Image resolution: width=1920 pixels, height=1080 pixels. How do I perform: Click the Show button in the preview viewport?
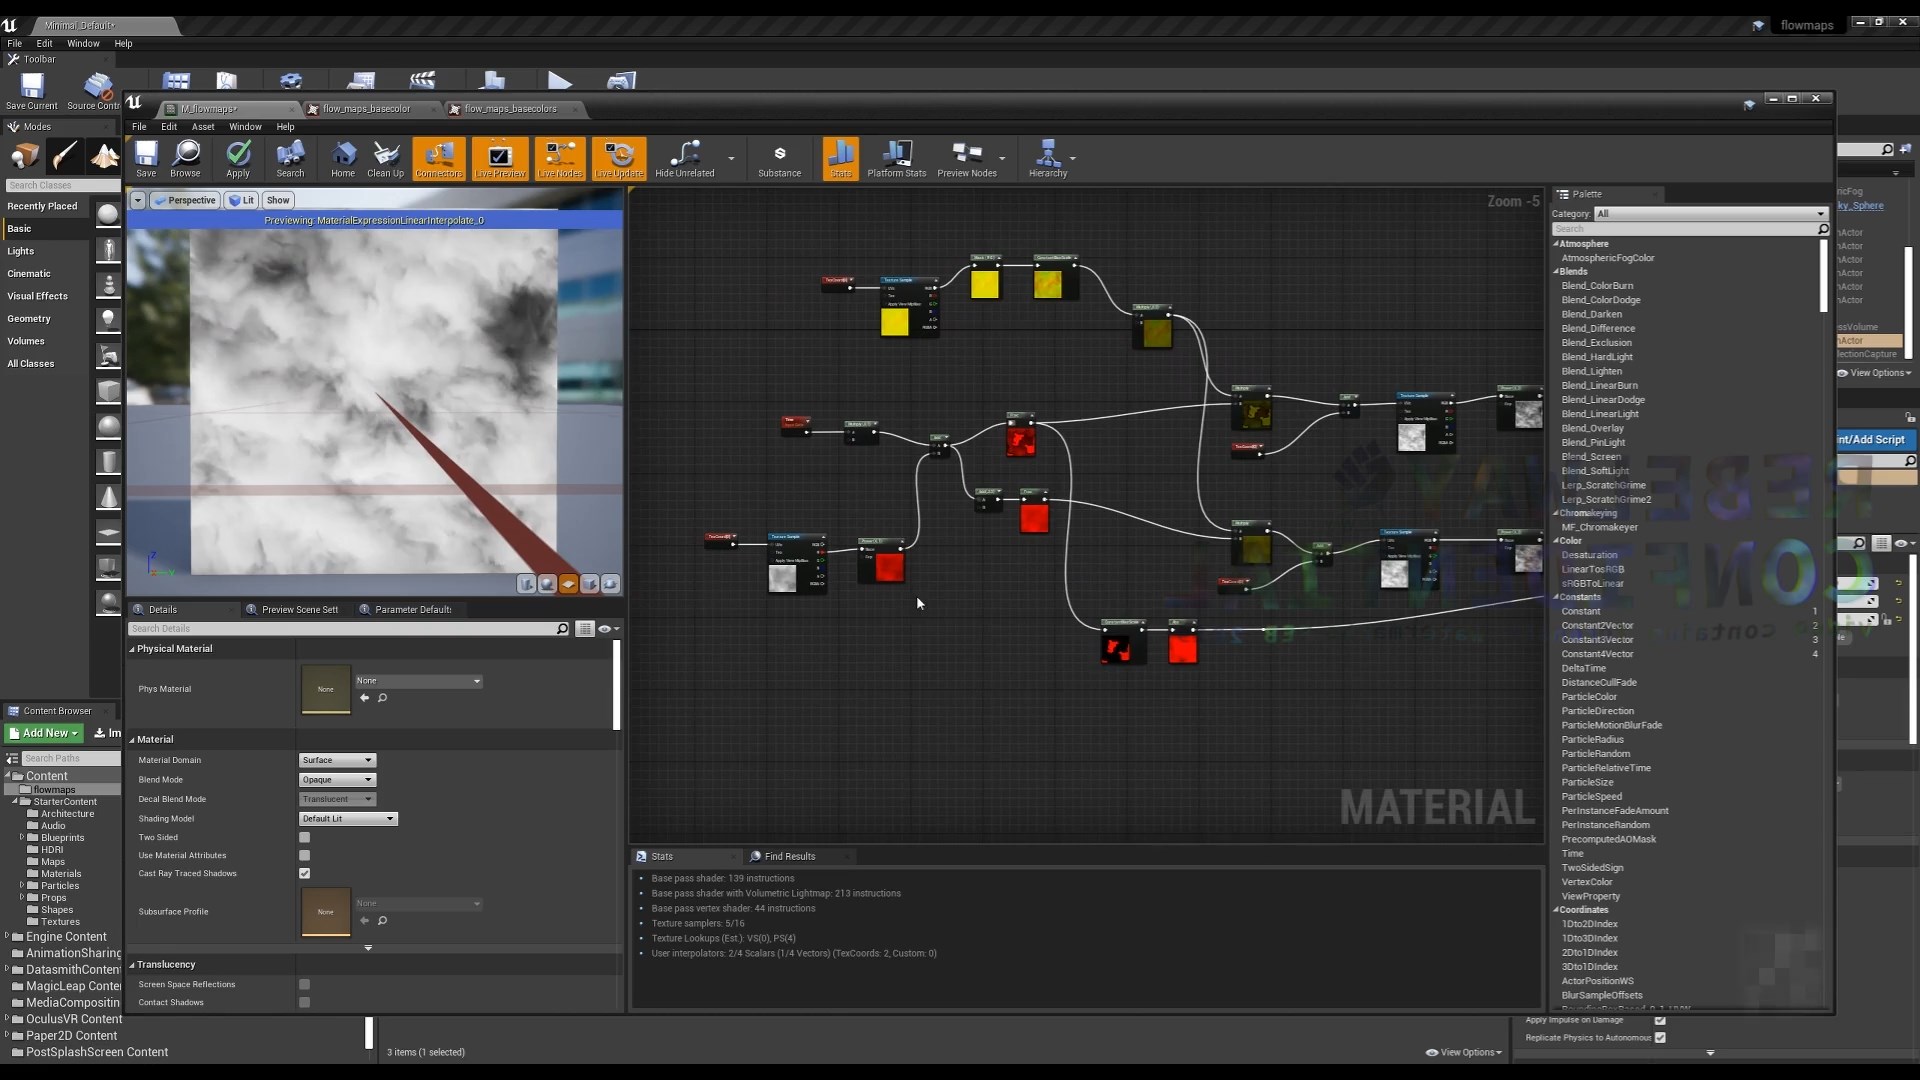(277, 200)
